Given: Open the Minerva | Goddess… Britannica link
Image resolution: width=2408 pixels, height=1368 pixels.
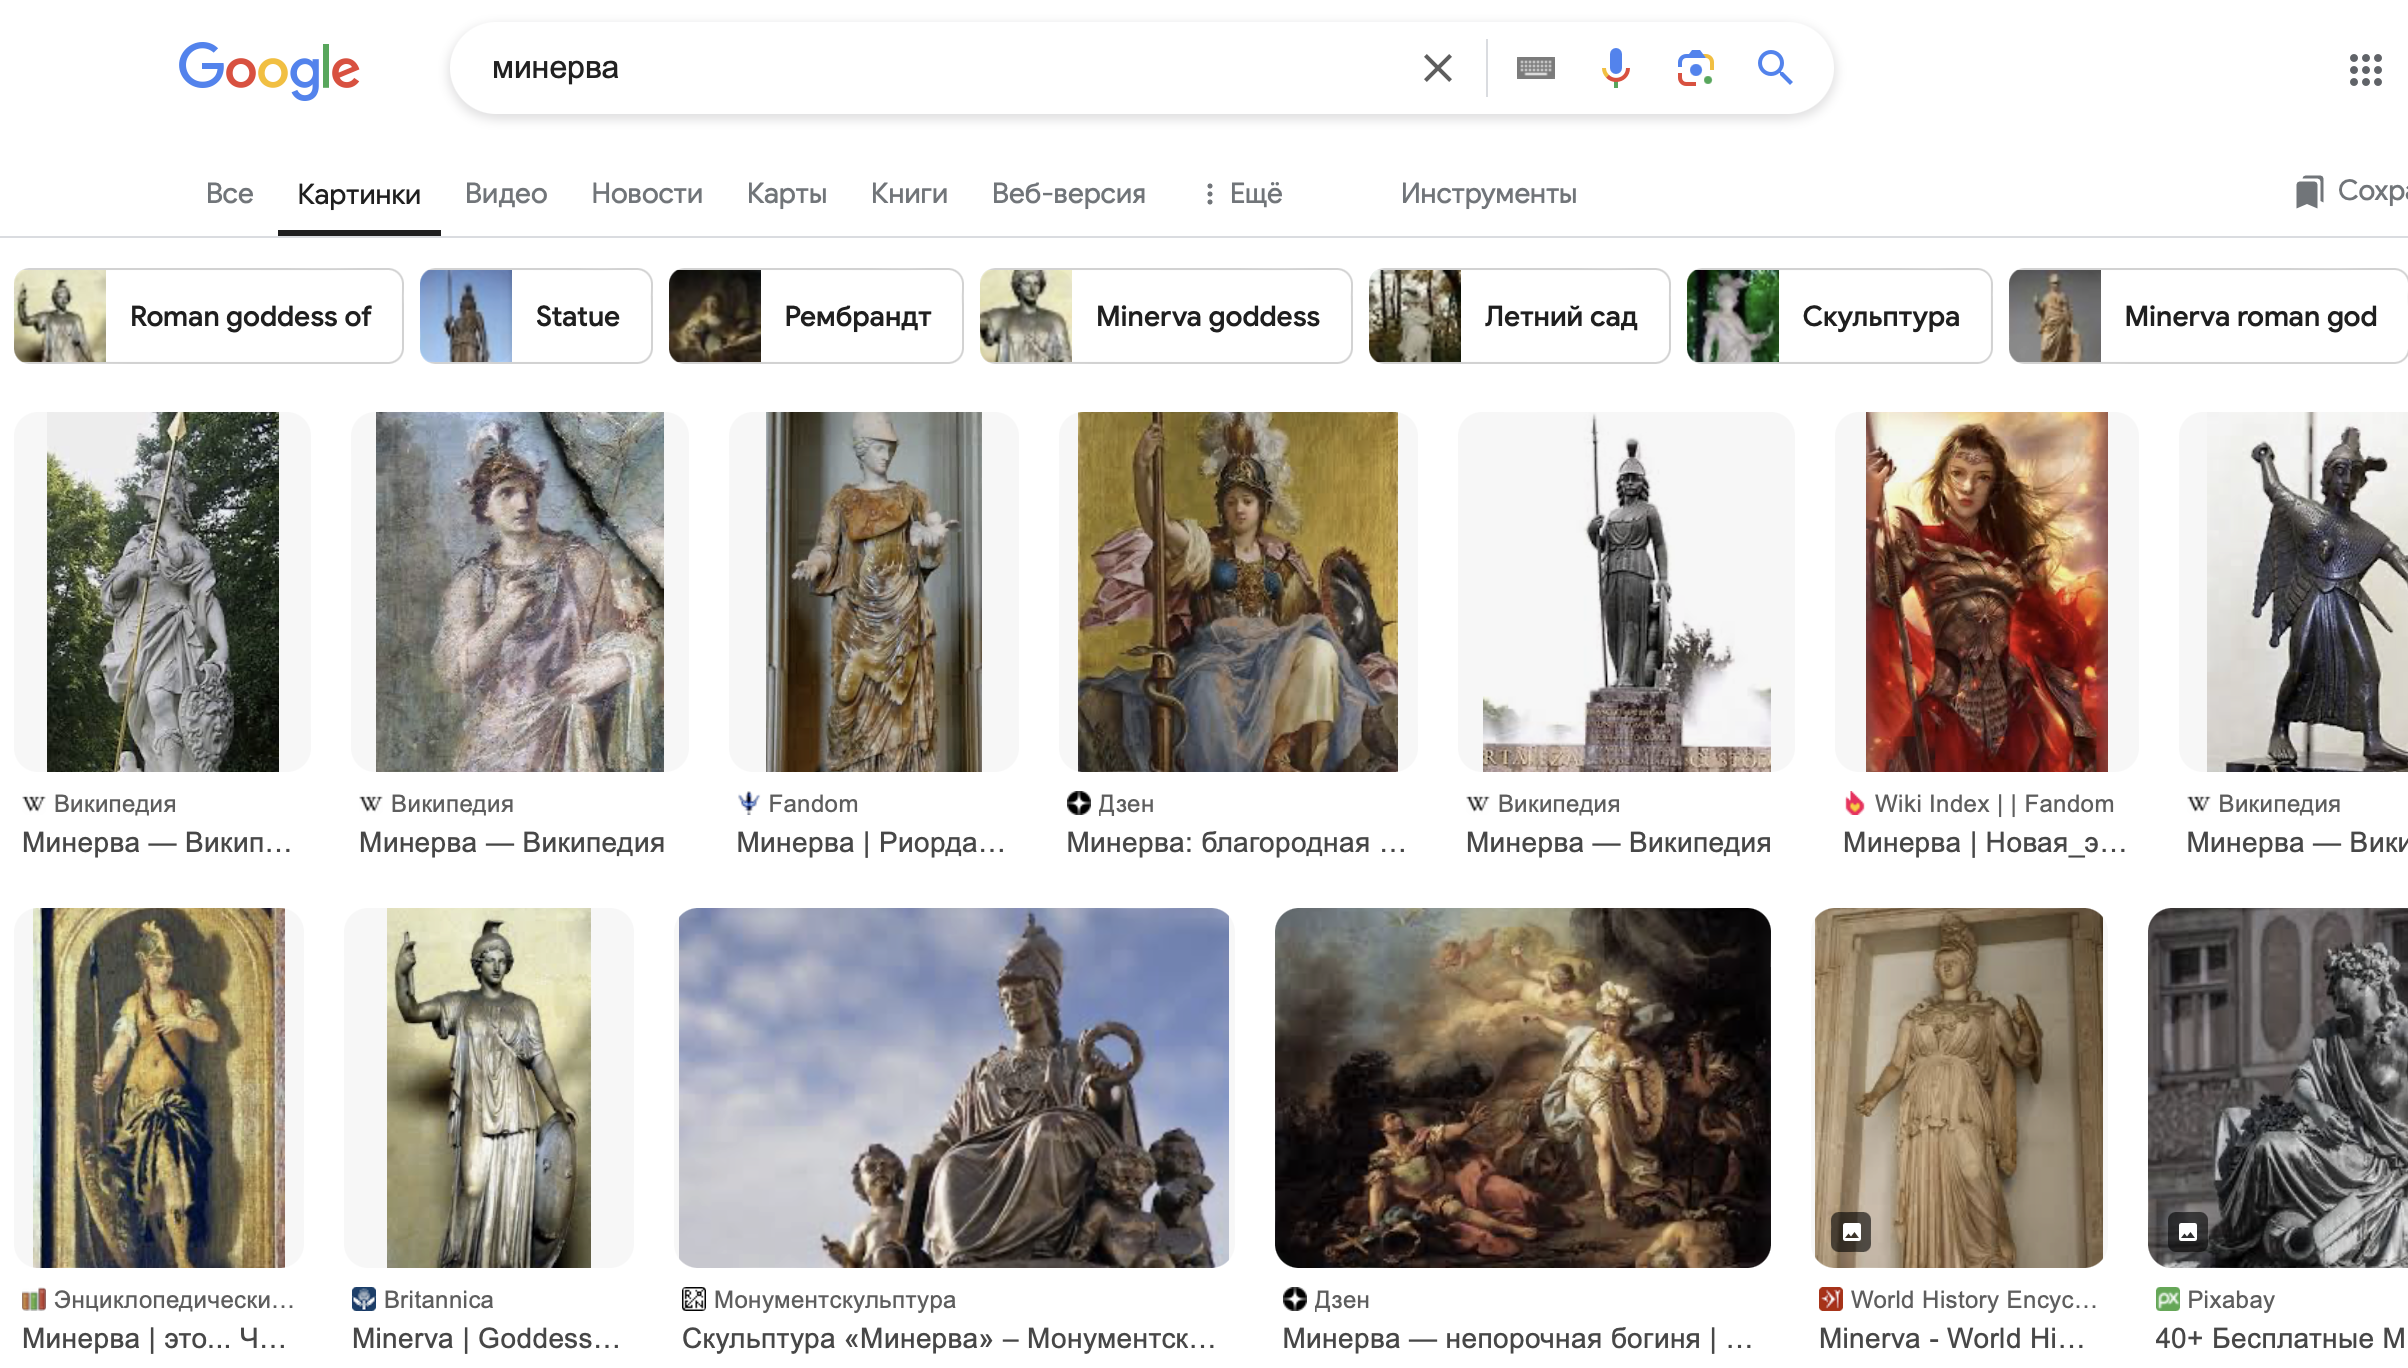Looking at the screenshot, I should (x=486, y=1338).
